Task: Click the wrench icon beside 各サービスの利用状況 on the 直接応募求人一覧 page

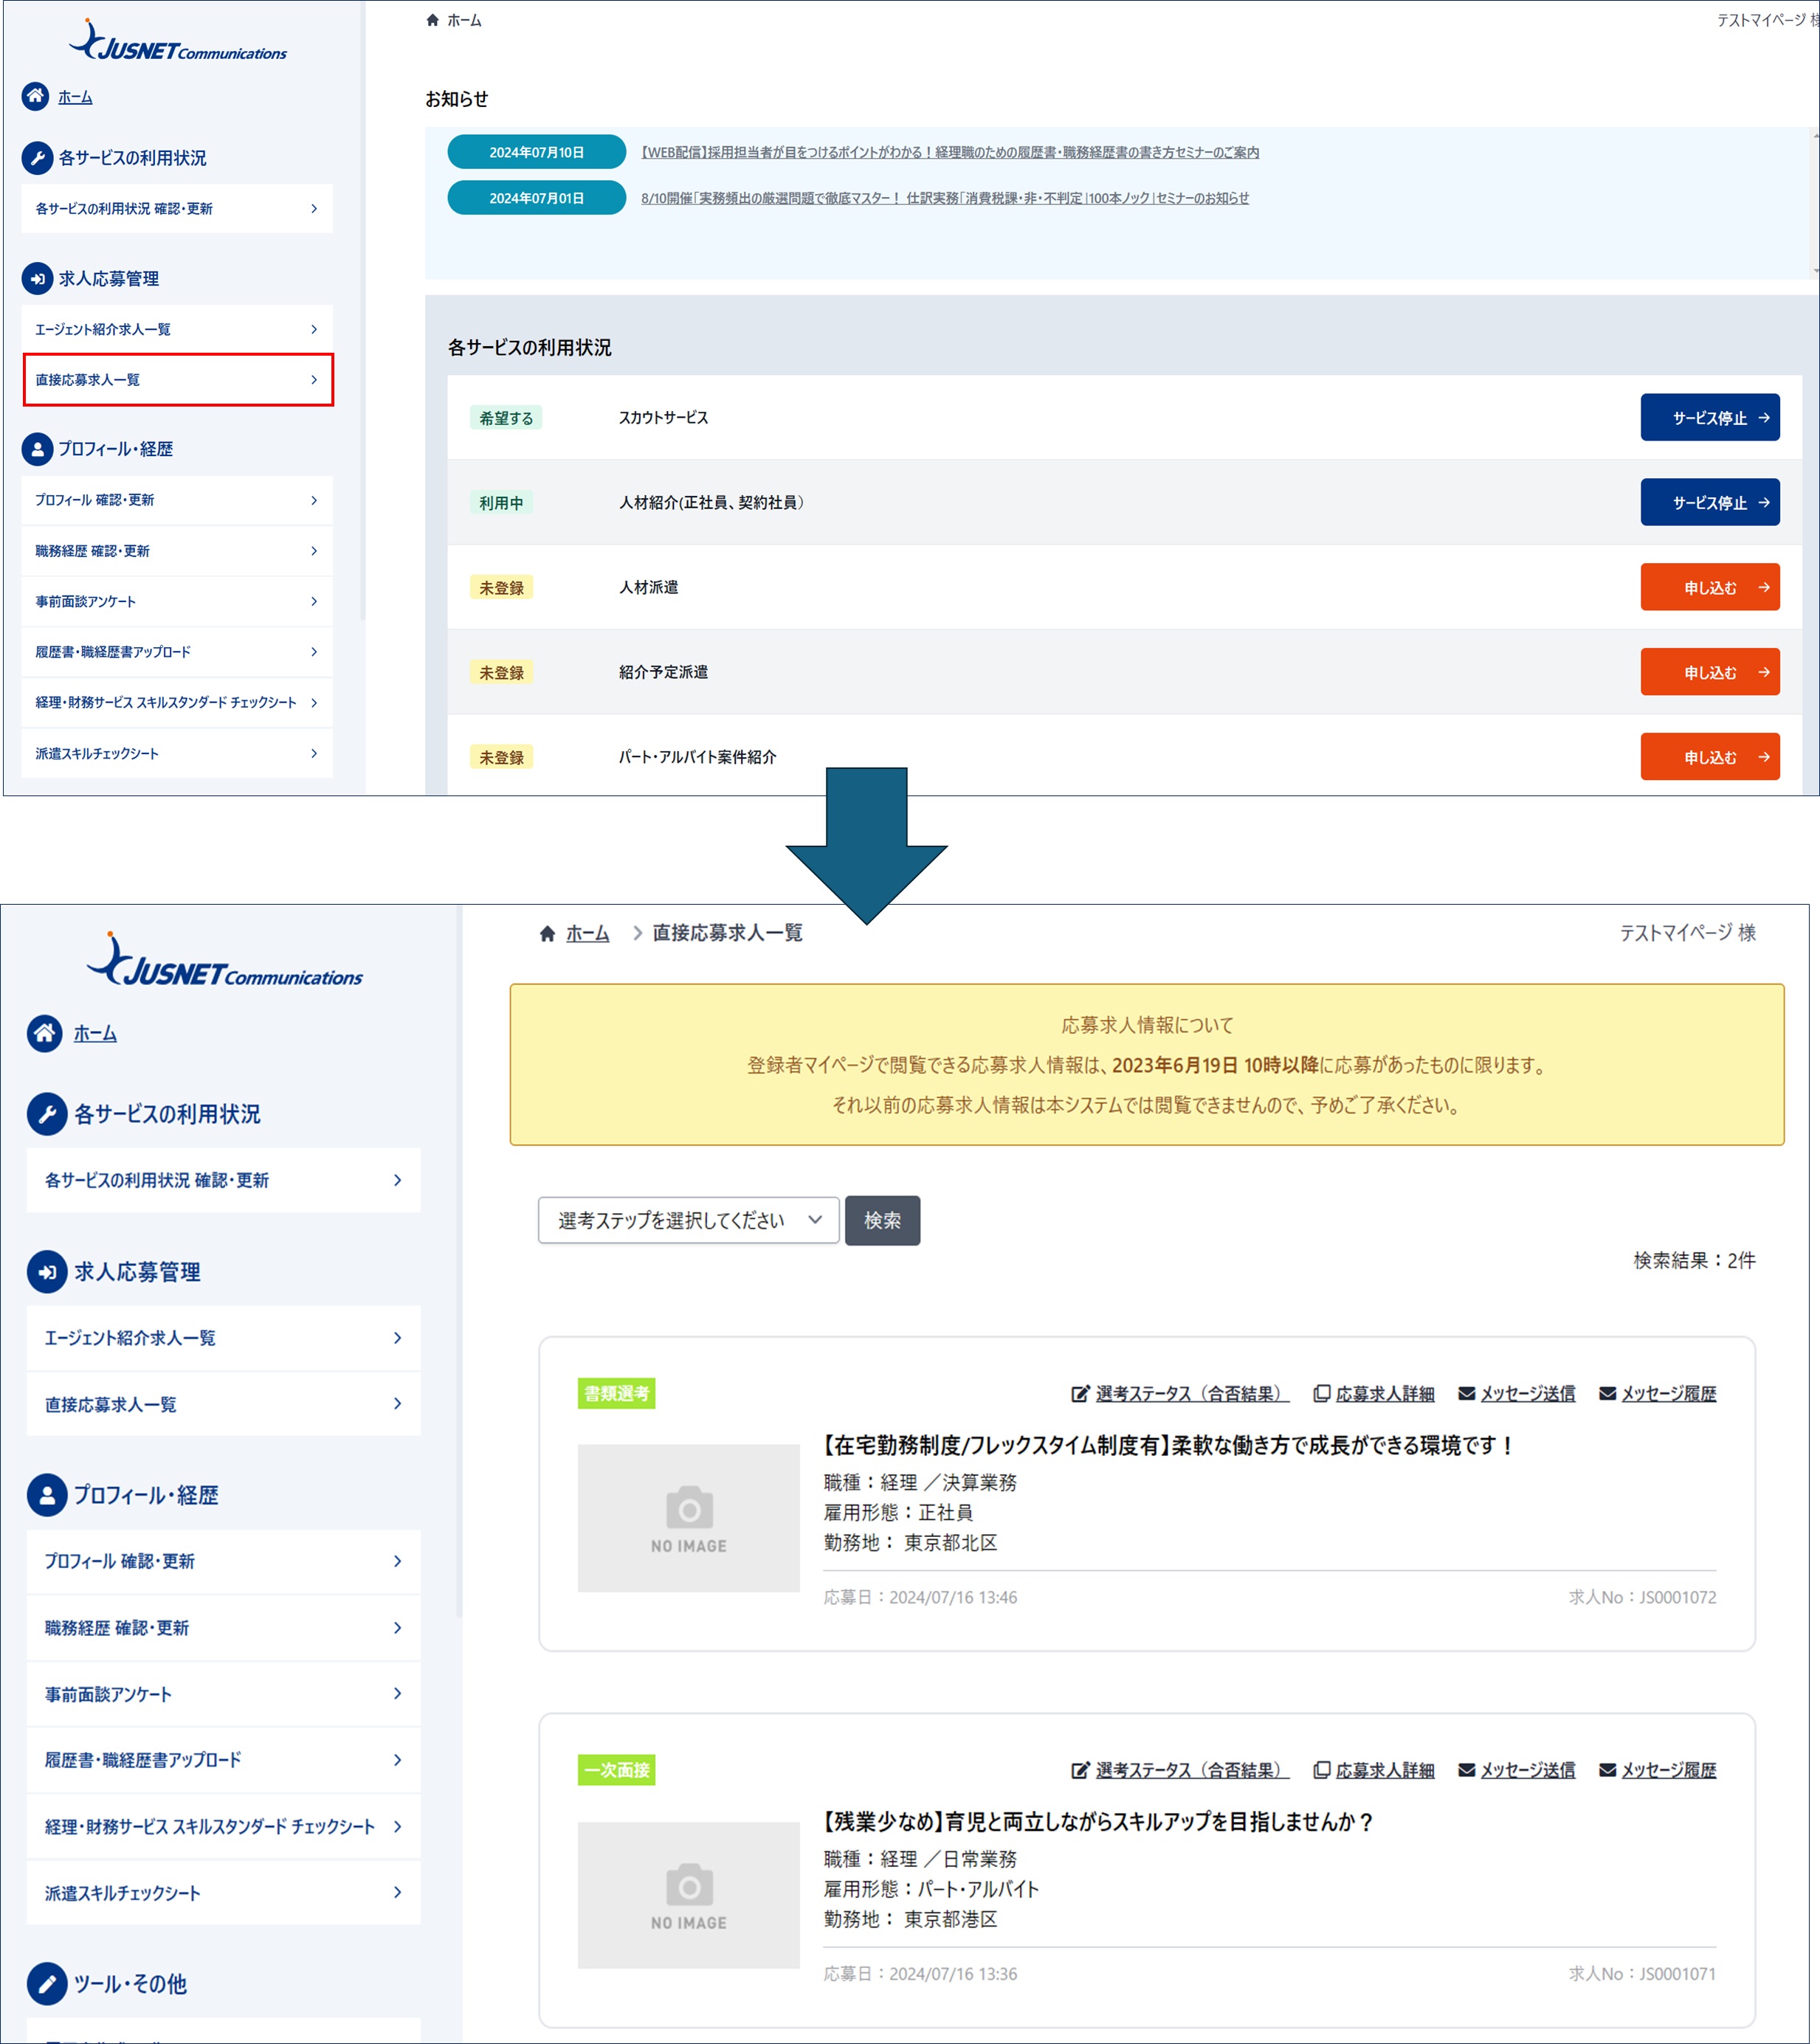Action: (46, 1113)
